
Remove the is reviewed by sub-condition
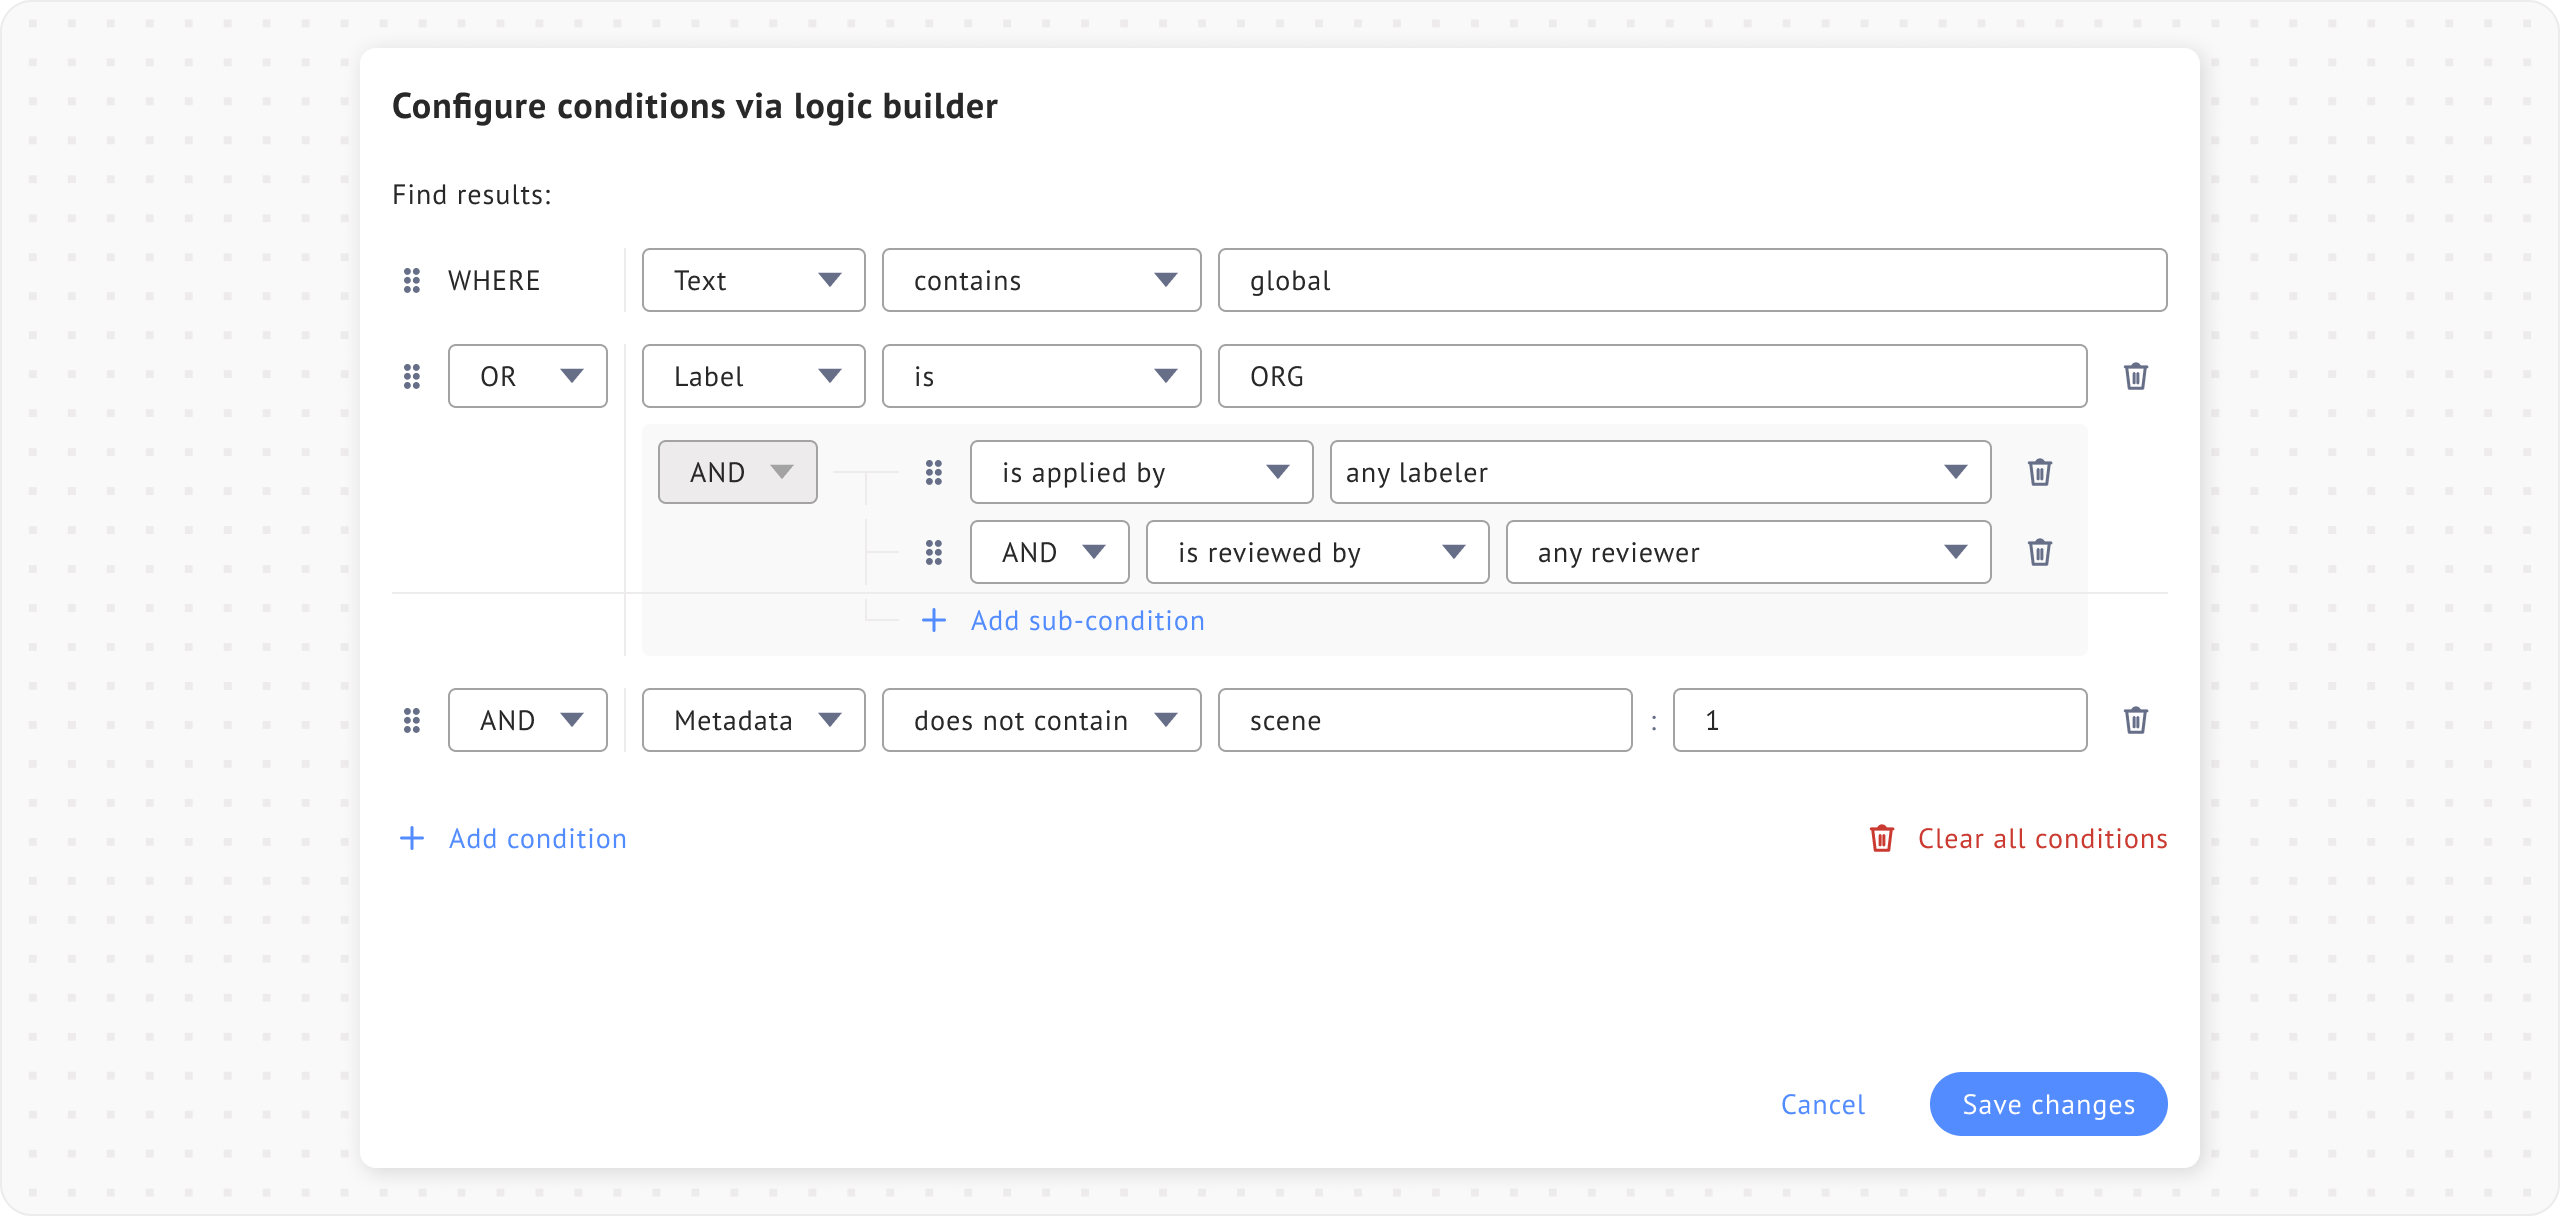pyautogui.click(x=2039, y=552)
